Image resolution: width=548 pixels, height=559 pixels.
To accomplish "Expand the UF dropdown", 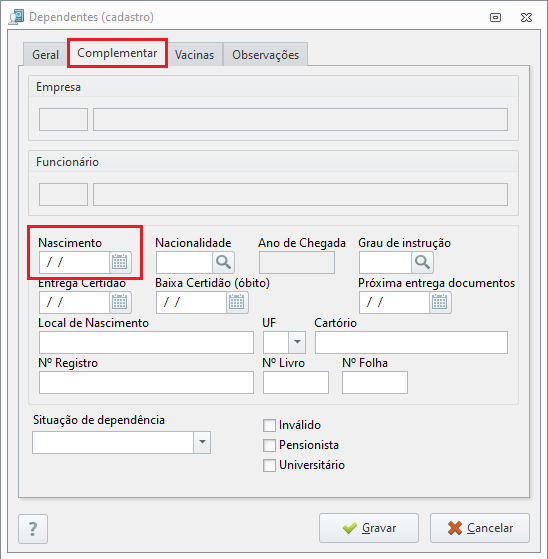I will pyautogui.click(x=297, y=342).
